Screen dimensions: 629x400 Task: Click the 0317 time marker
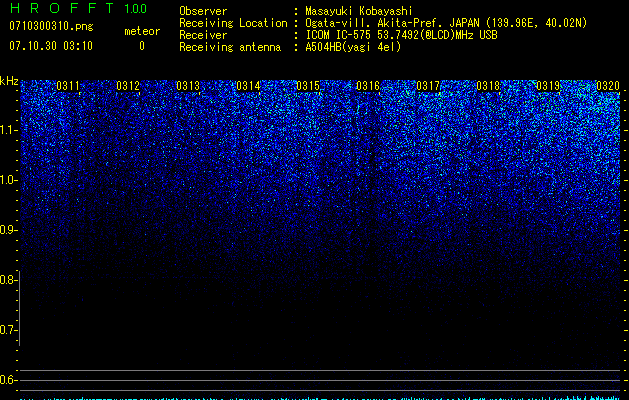point(428,86)
